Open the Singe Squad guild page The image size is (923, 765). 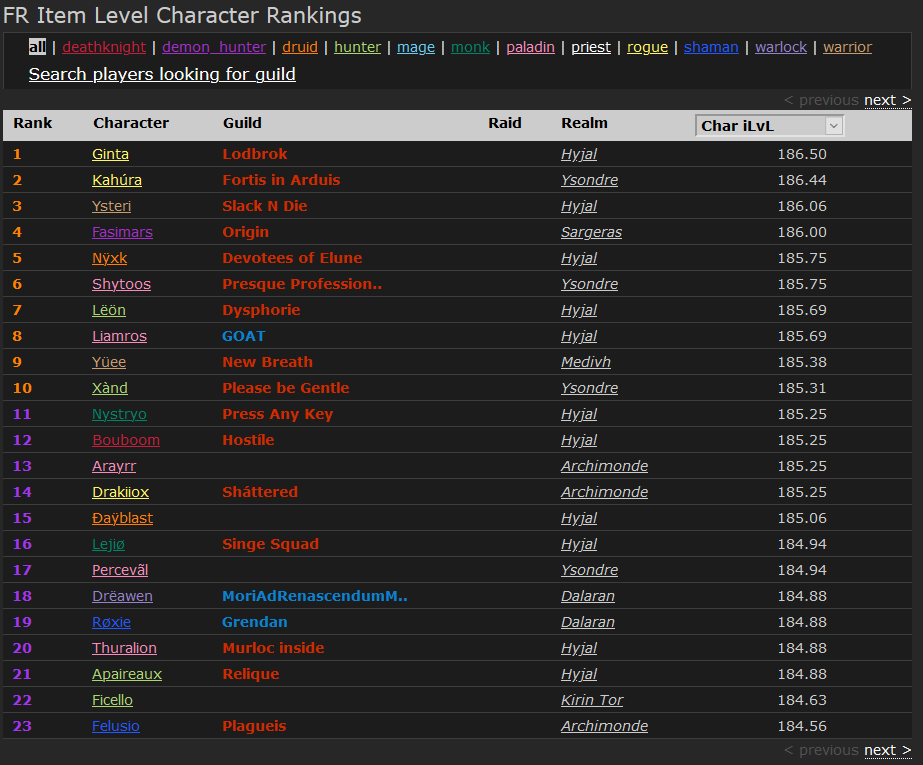[271, 544]
